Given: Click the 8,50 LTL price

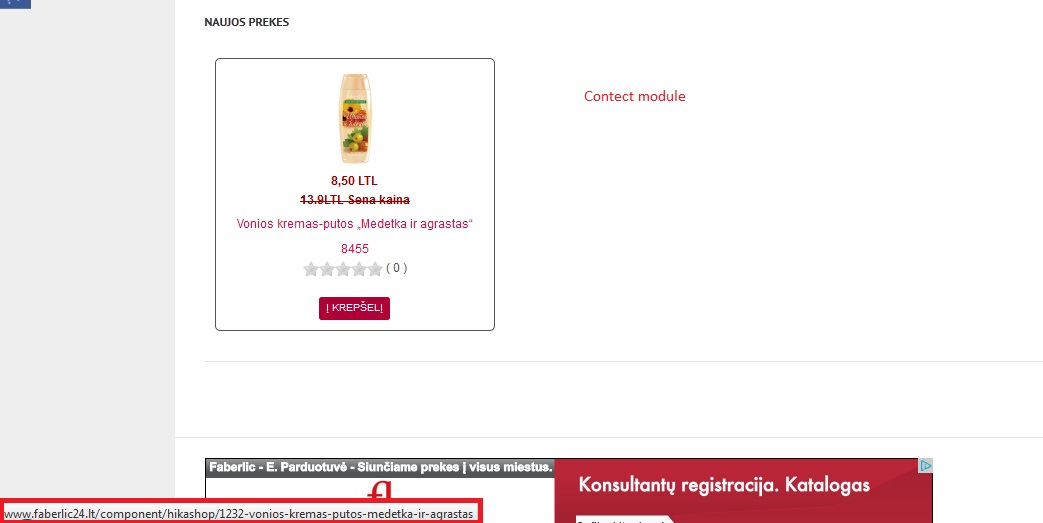Looking at the screenshot, I should pos(354,181).
